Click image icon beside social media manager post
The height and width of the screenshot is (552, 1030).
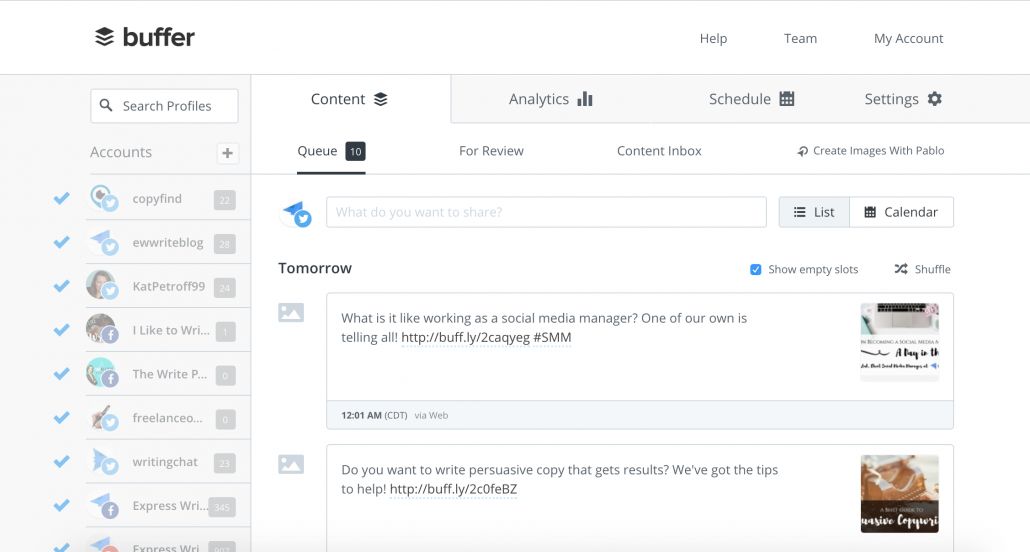tap(291, 312)
